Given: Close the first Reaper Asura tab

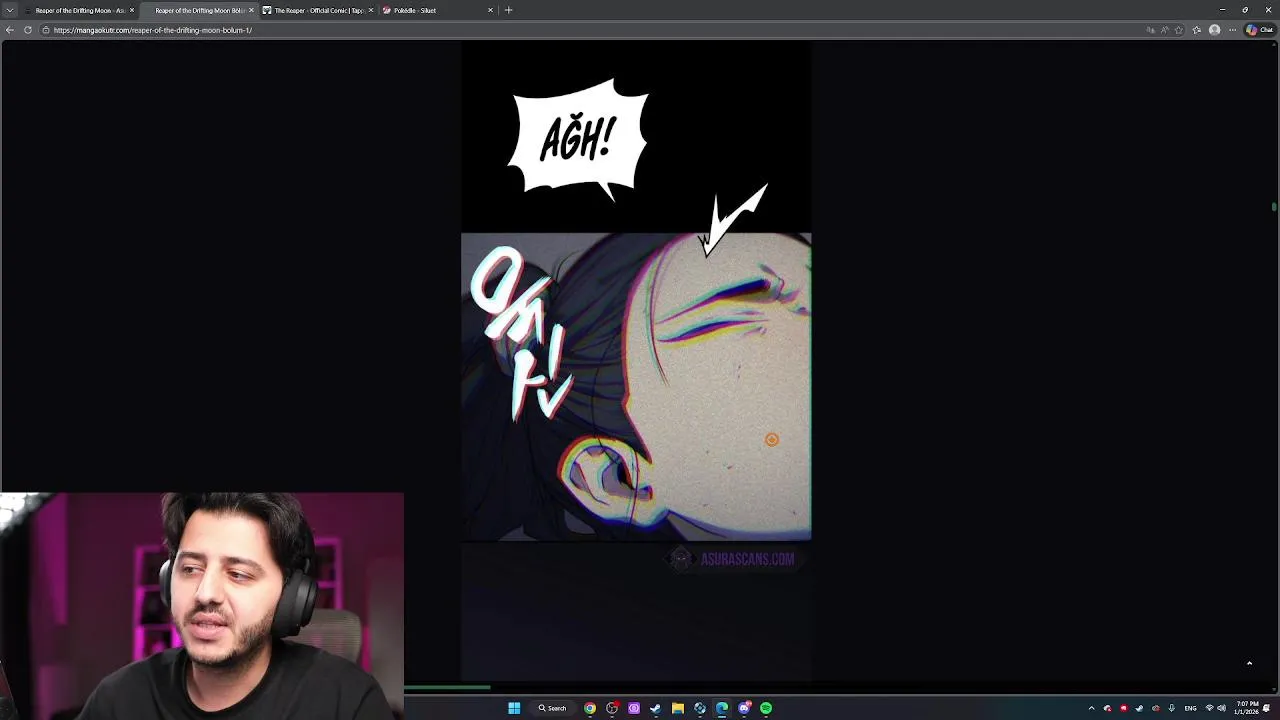Looking at the screenshot, I should pyautogui.click(x=132, y=10).
